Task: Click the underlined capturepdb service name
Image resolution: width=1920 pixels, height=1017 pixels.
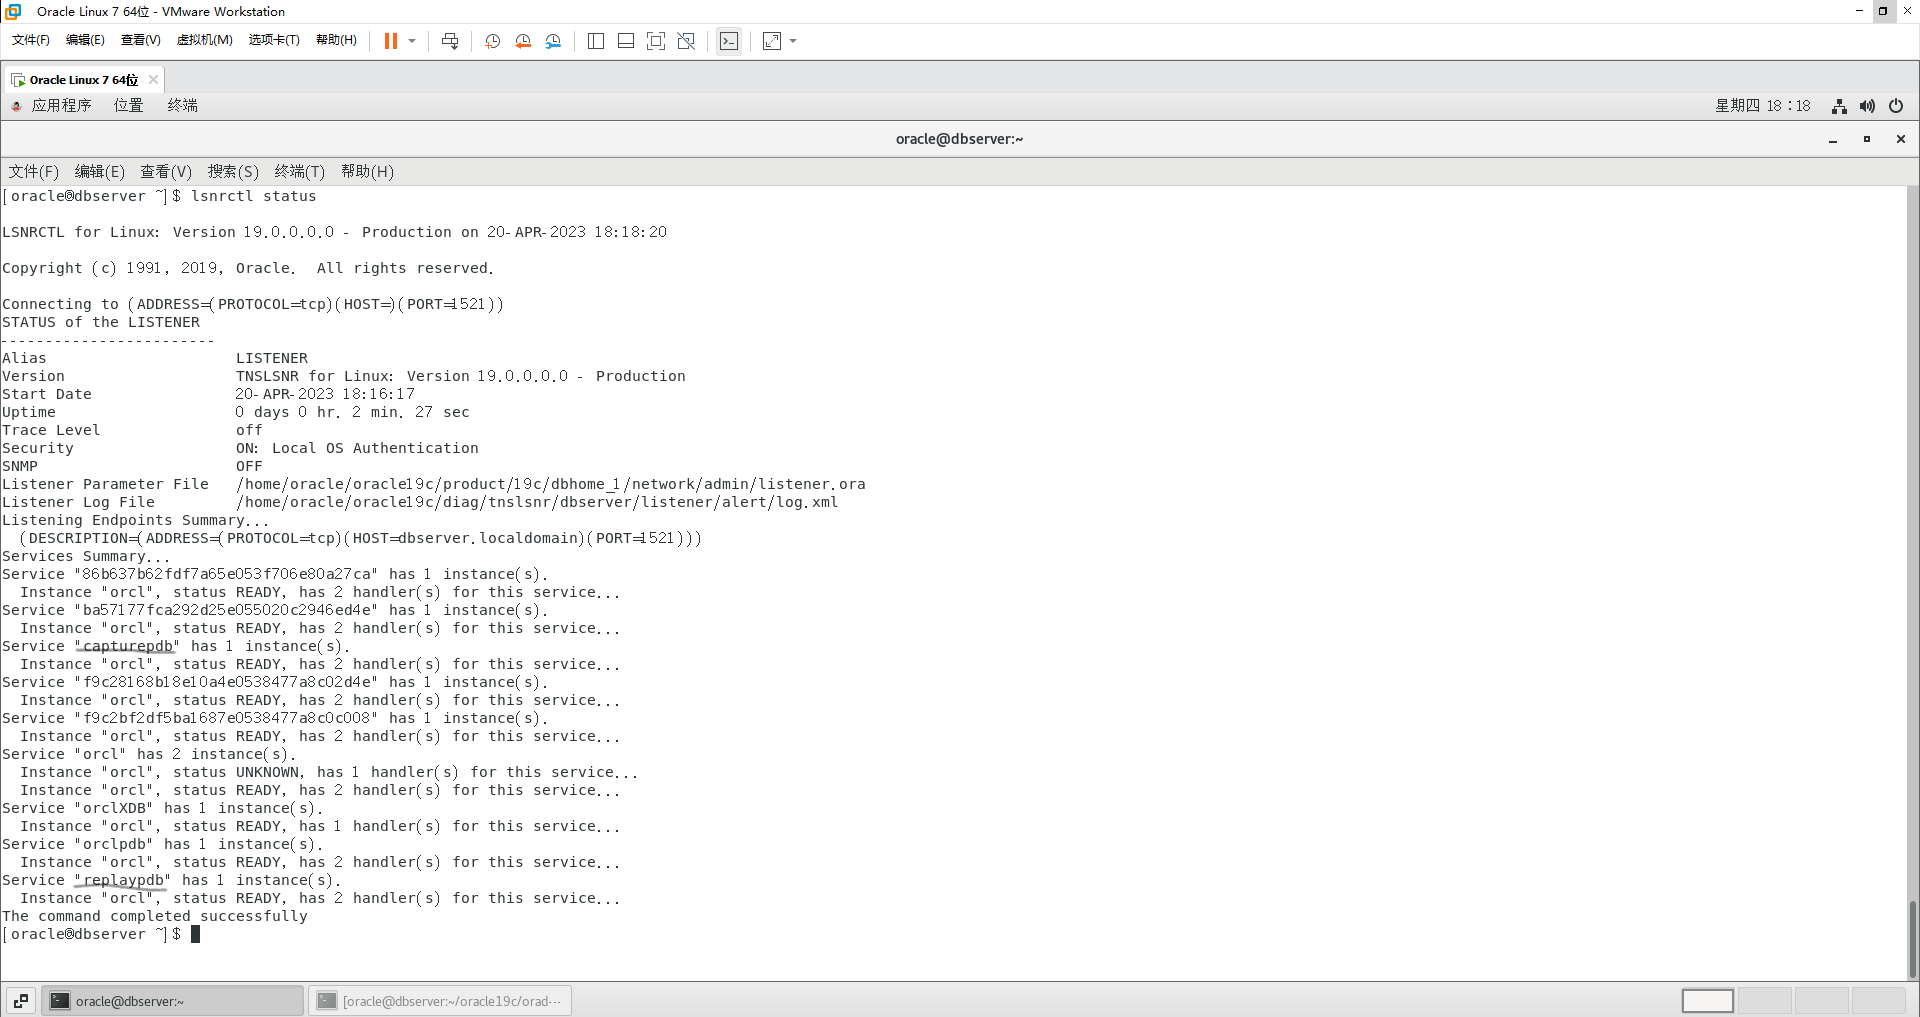Action: pos(128,646)
